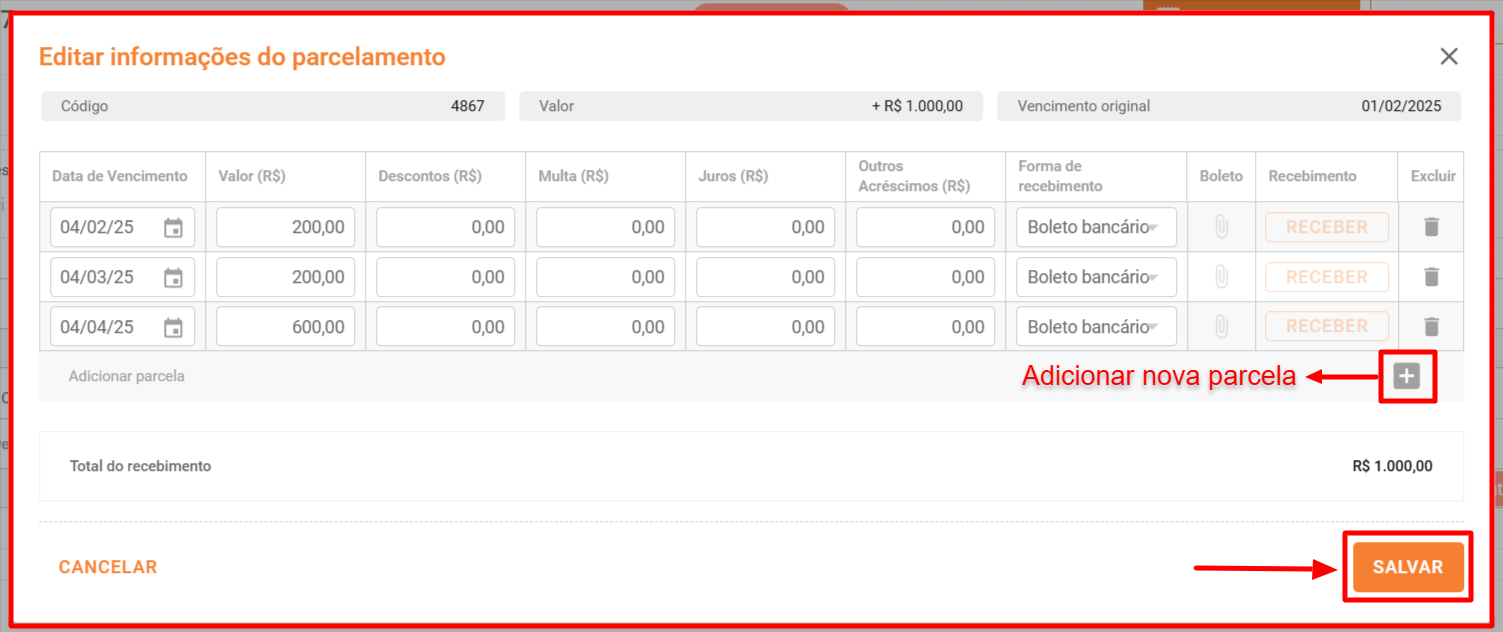
Task: Delete the 04/02/25 installment with trash icon
Action: click(1431, 227)
